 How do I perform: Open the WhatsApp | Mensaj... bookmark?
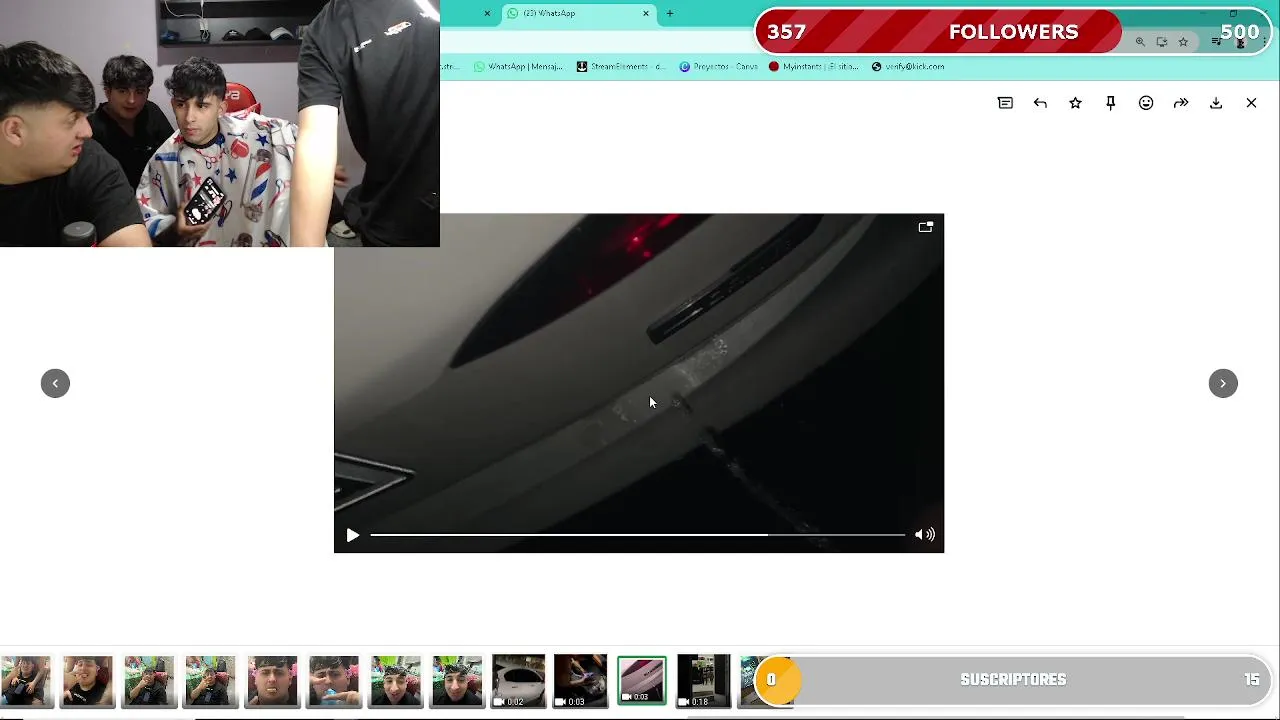[x=517, y=66]
